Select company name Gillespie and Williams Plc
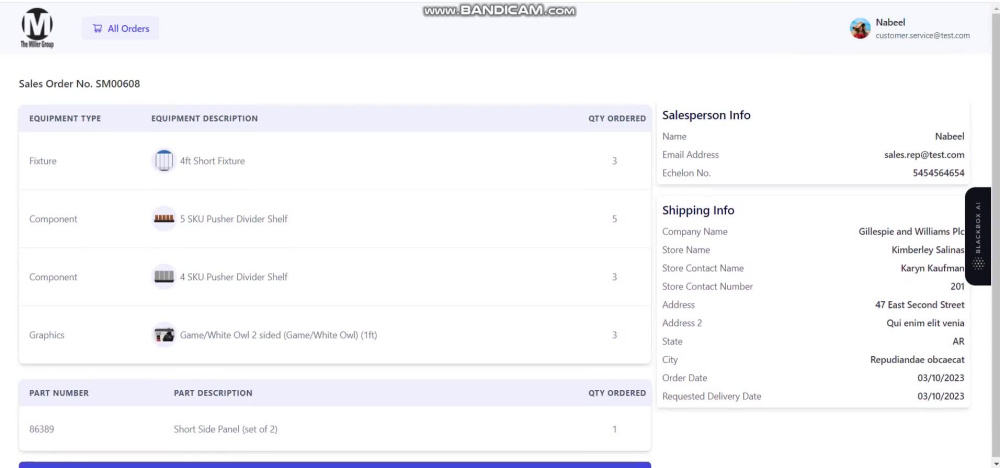 (911, 231)
